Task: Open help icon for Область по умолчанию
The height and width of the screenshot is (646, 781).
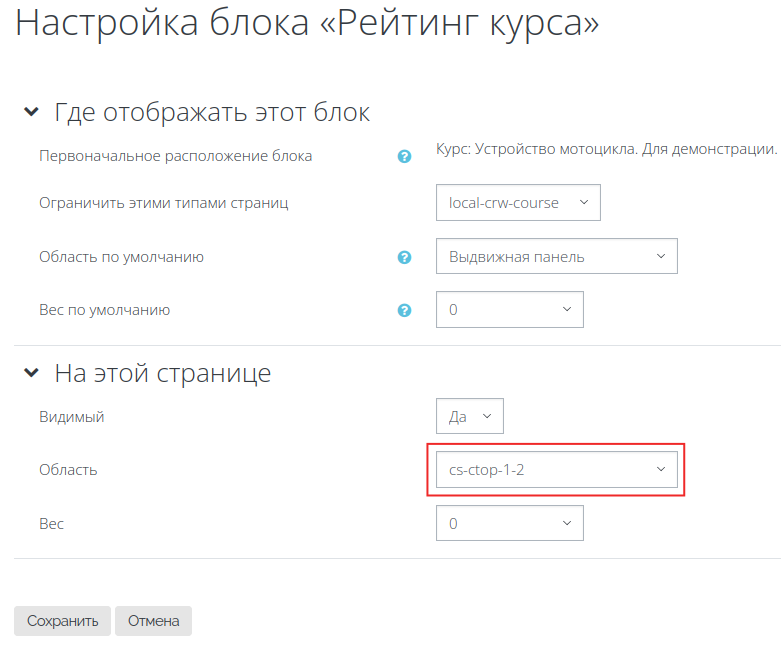Action: pyautogui.click(x=404, y=258)
